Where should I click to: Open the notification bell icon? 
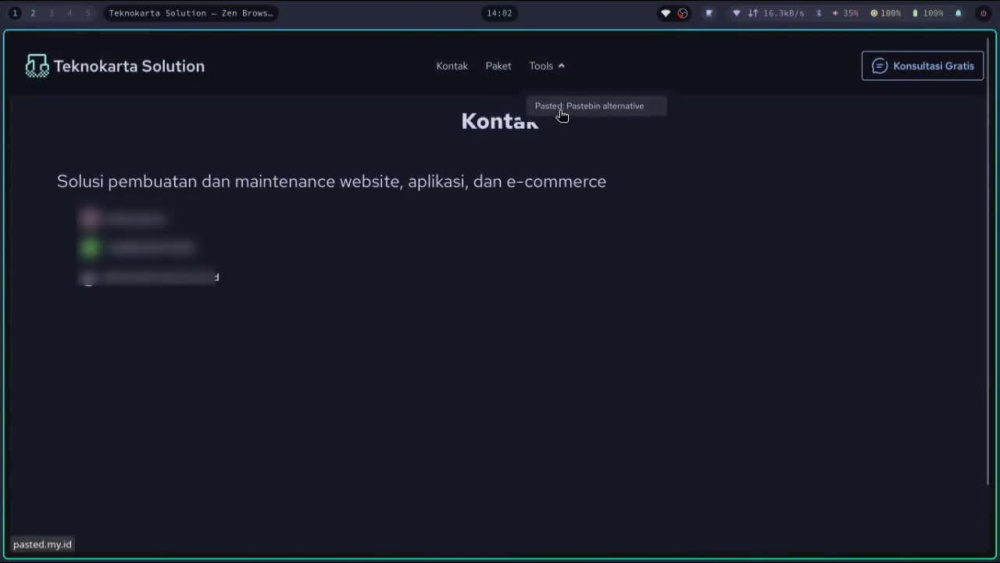958,13
